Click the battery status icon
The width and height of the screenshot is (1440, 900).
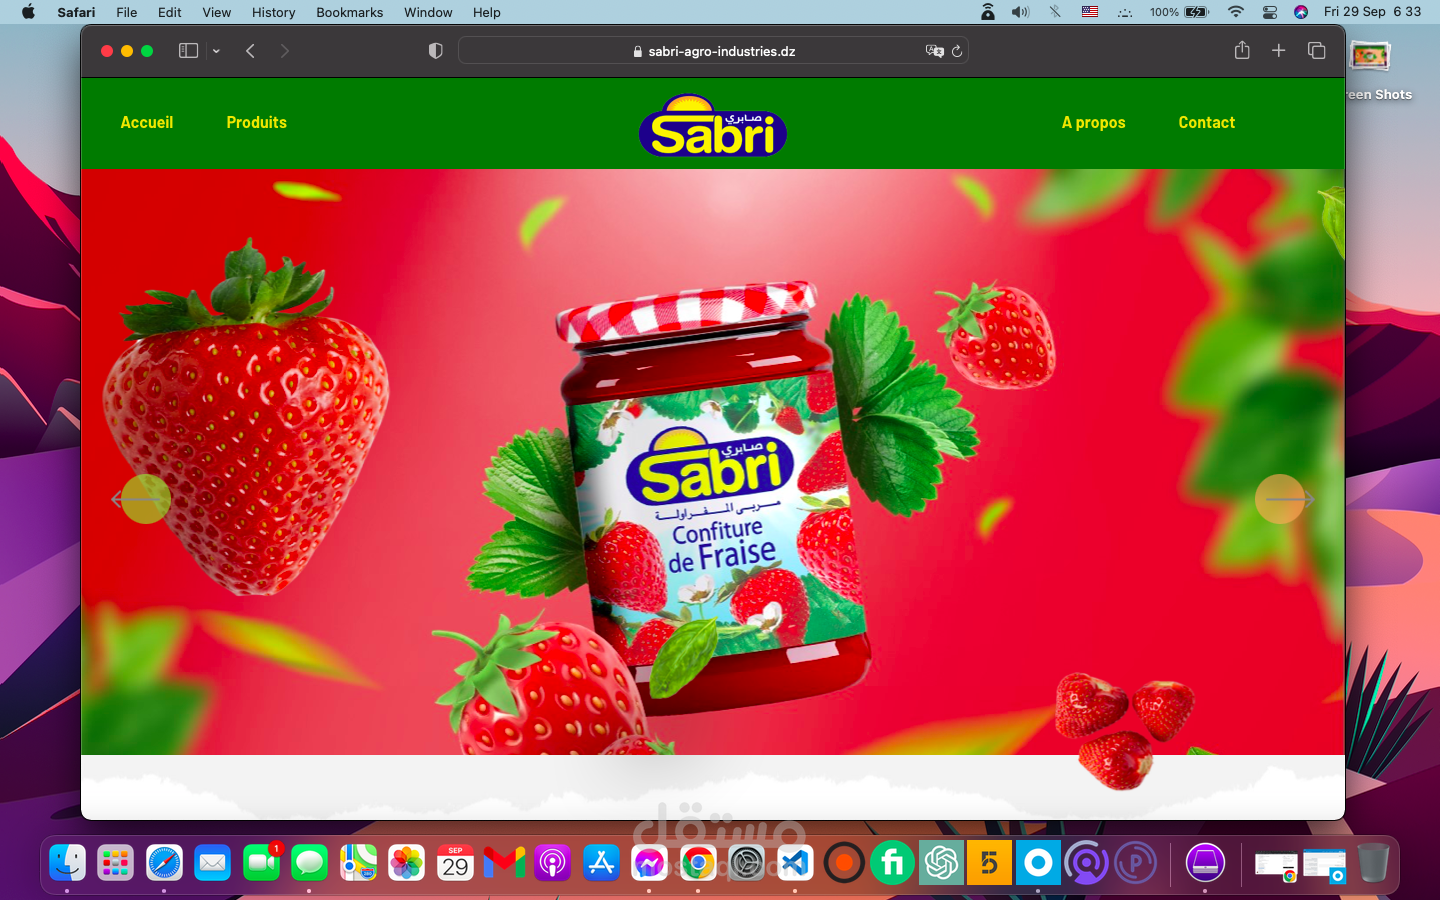click(x=1197, y=12)
